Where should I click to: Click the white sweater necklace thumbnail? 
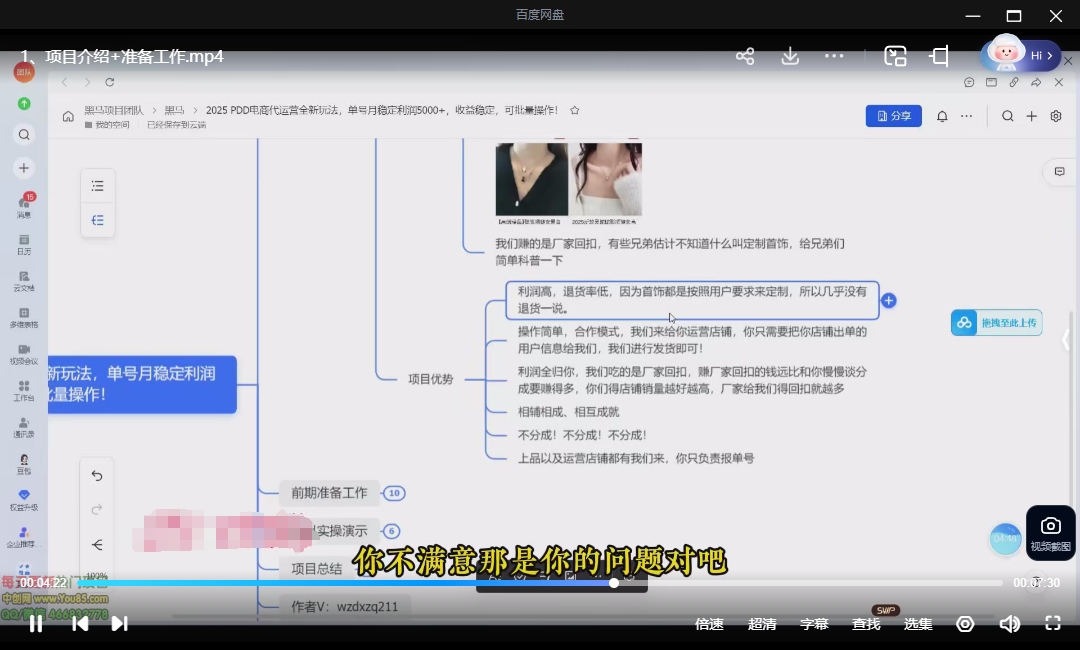tap(606, 179)
